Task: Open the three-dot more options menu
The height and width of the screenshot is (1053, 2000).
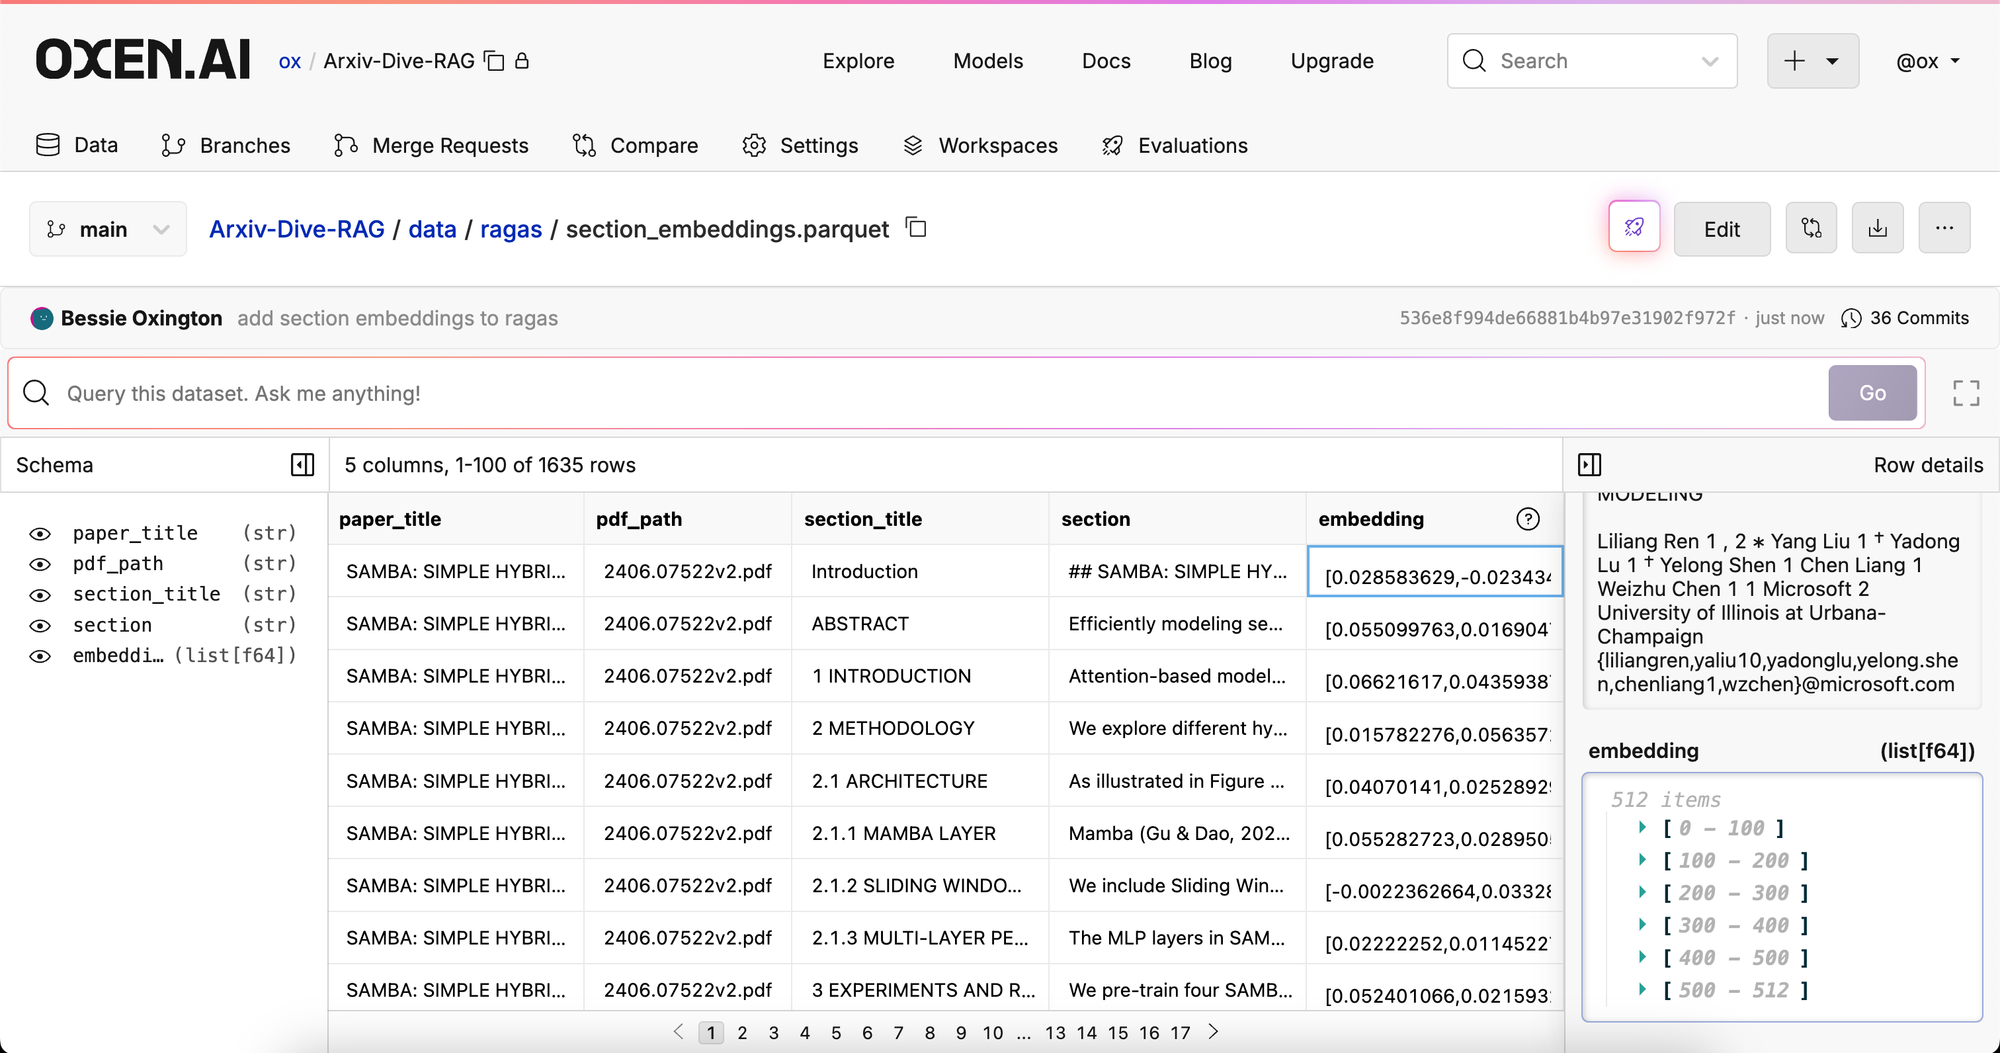Action: pos(1944,228)
